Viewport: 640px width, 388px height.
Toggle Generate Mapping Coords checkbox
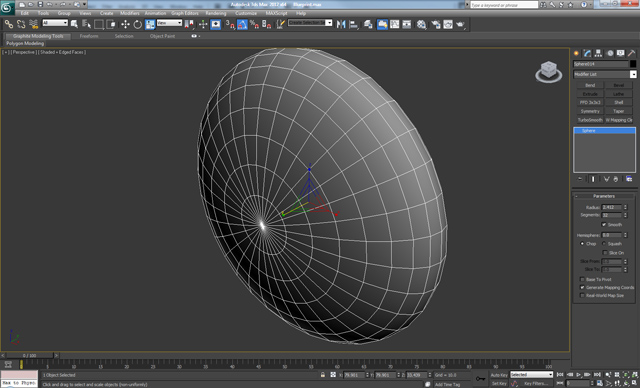582,287
